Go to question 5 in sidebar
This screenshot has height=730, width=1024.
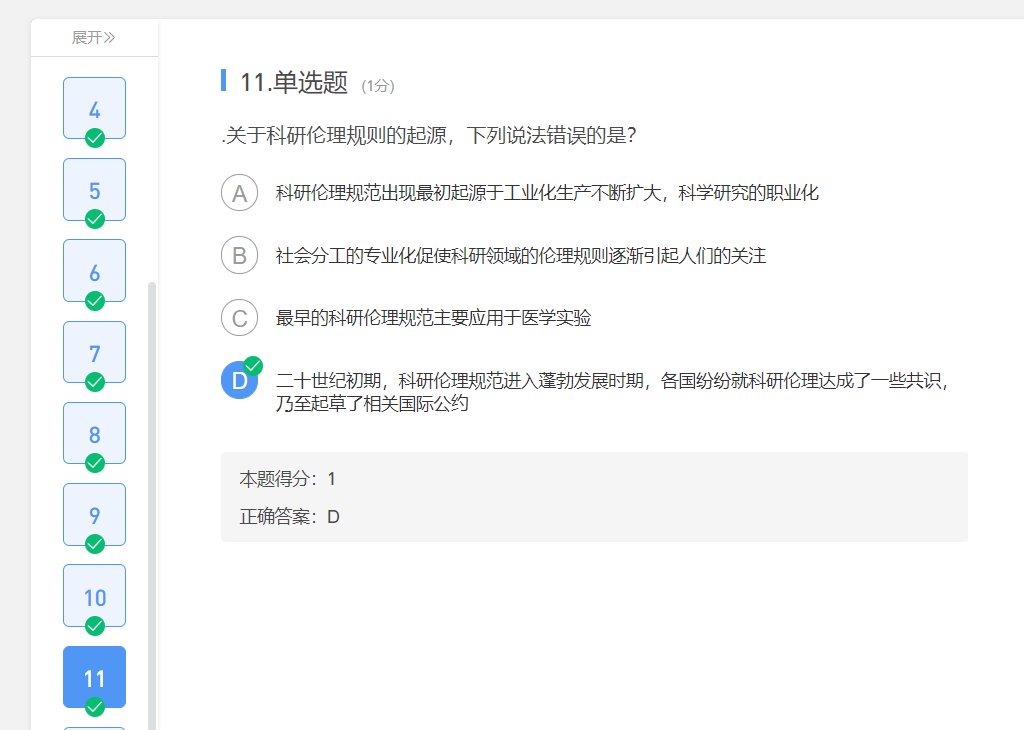[95, 189]
